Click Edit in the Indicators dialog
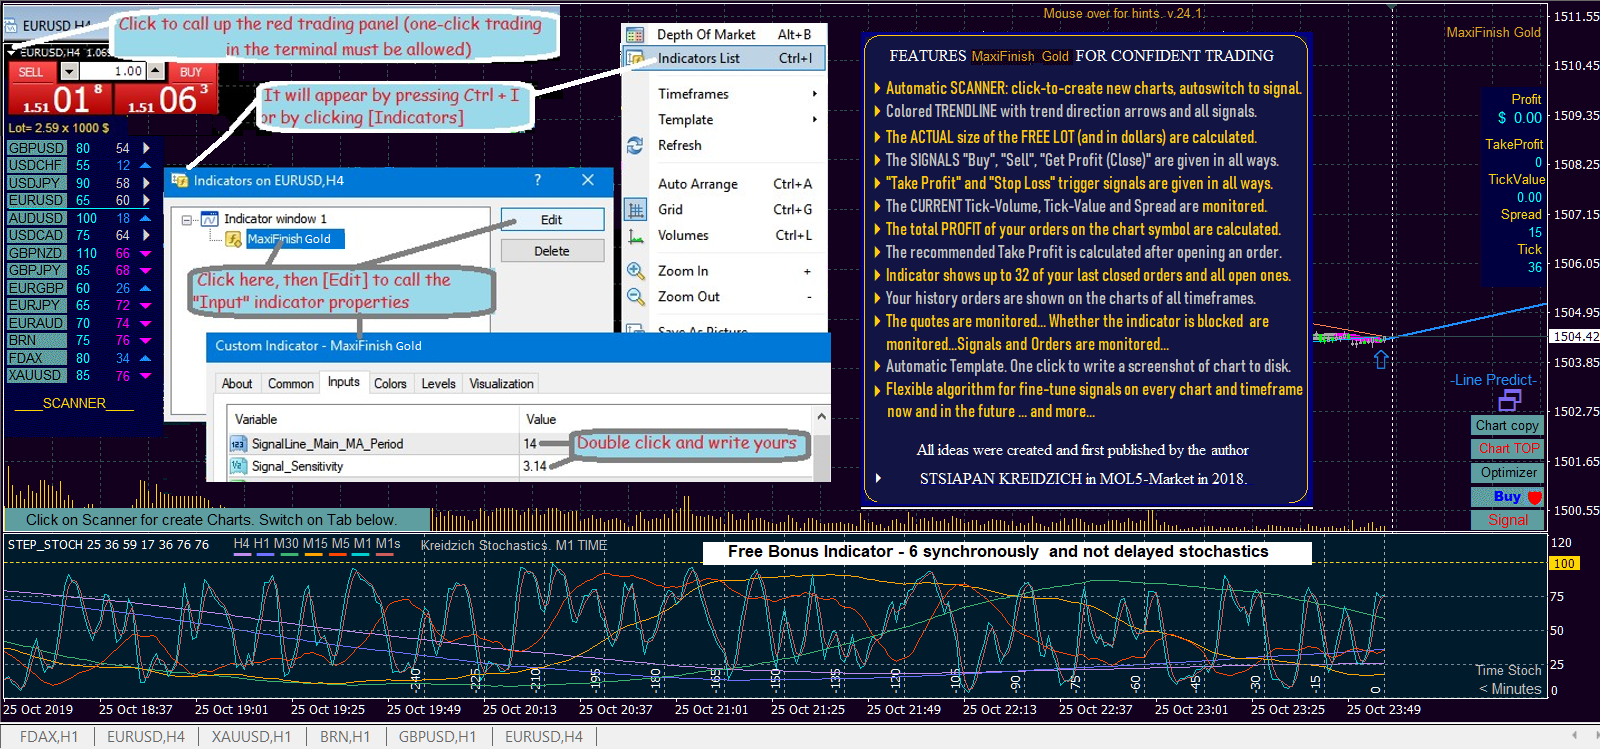1600x750 pixels. tap(552, 220)
